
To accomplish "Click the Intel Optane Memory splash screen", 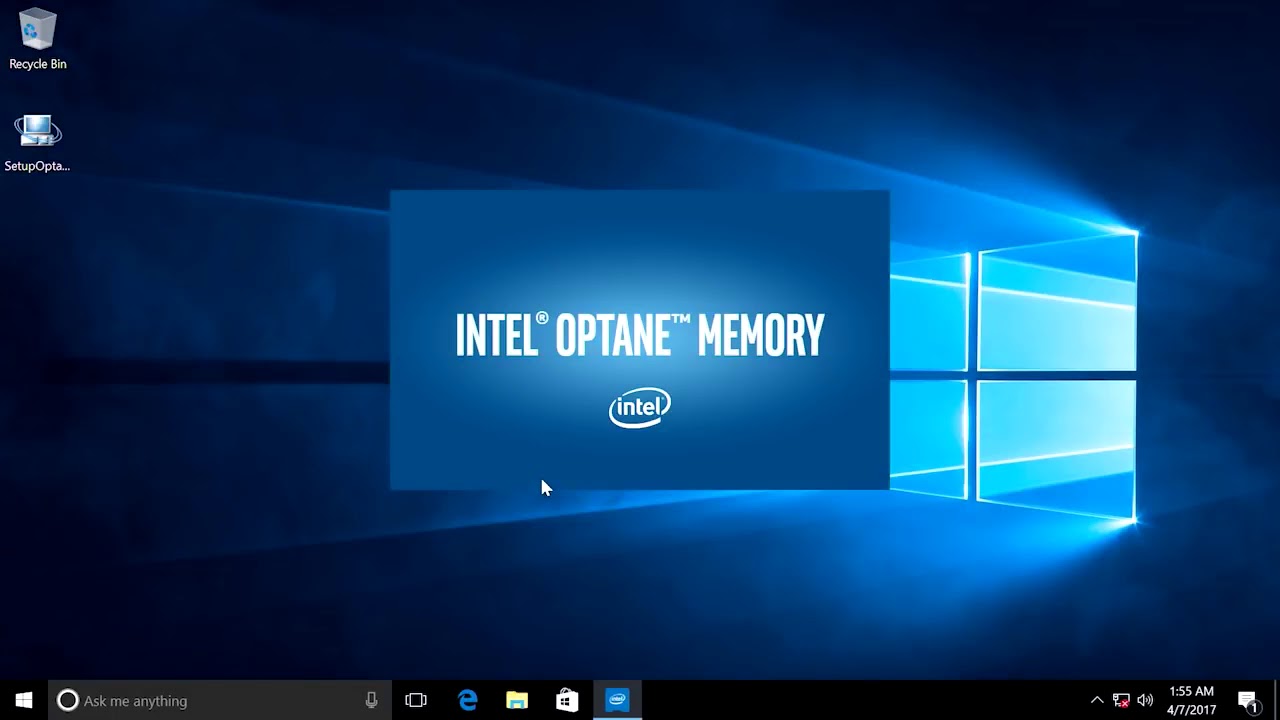I will point(640,340).
